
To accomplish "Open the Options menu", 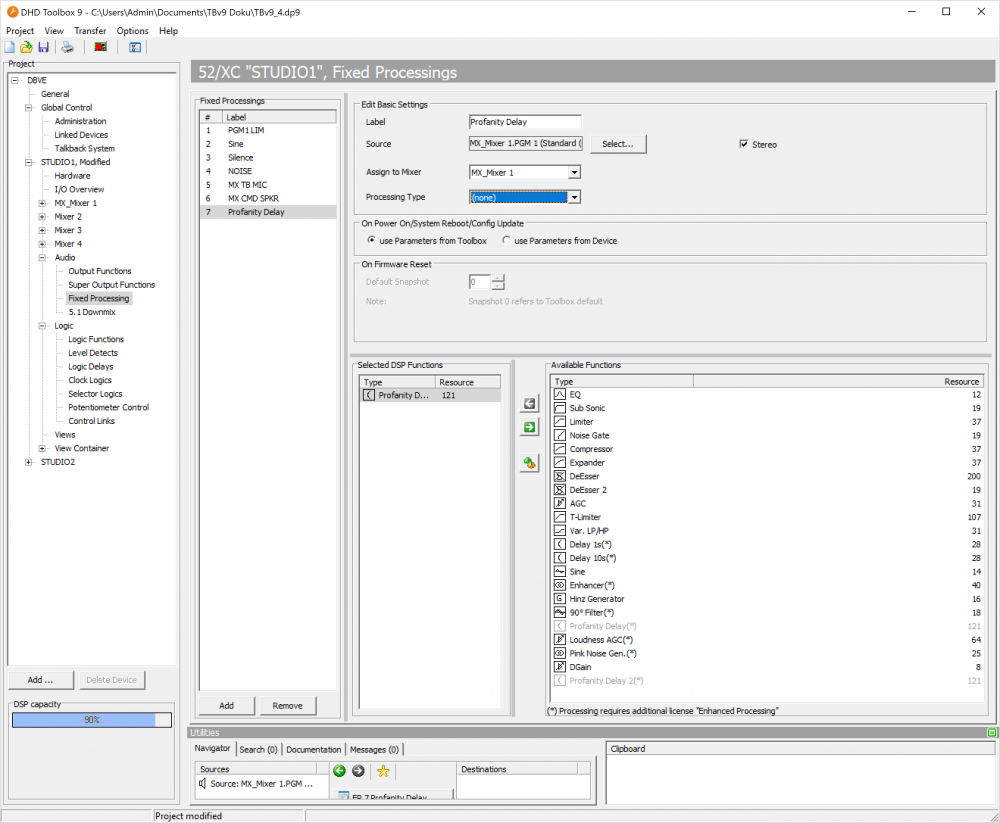I will click(x=132, y=31).
